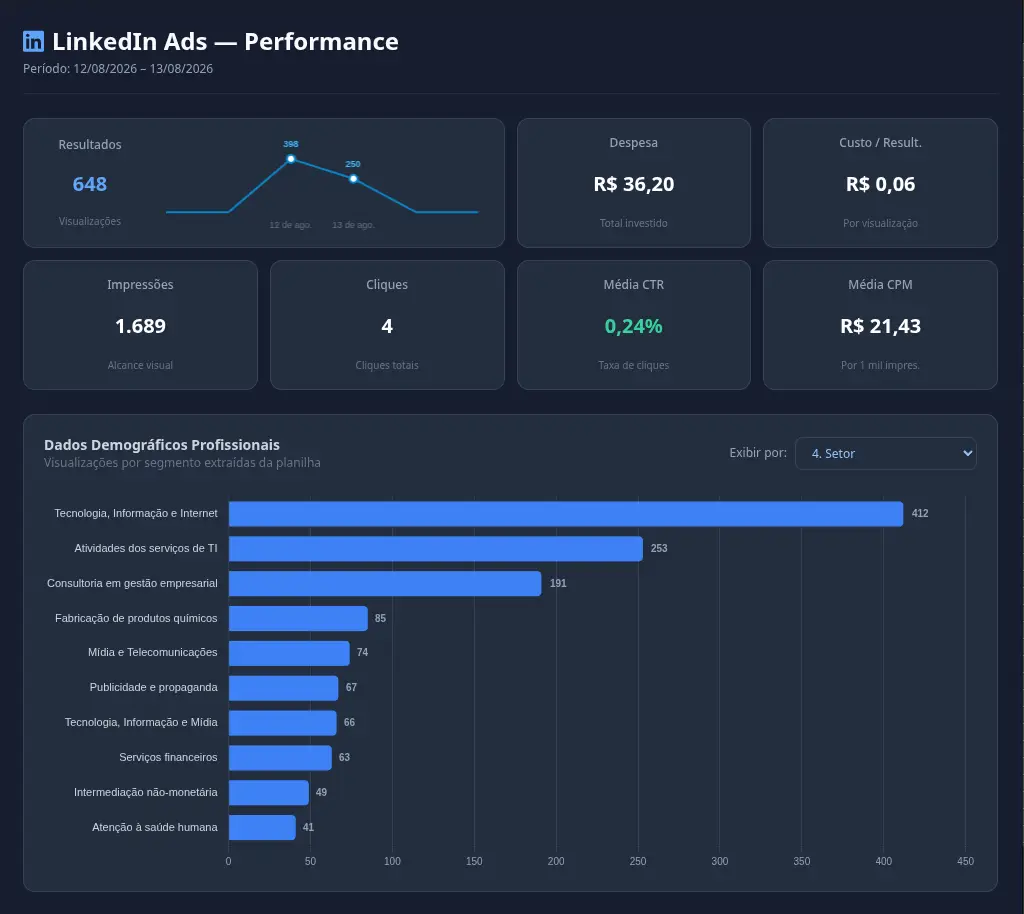Click the 250 data point on Resultados chart
Screen dimensions: 1024x914
(353, 178)
